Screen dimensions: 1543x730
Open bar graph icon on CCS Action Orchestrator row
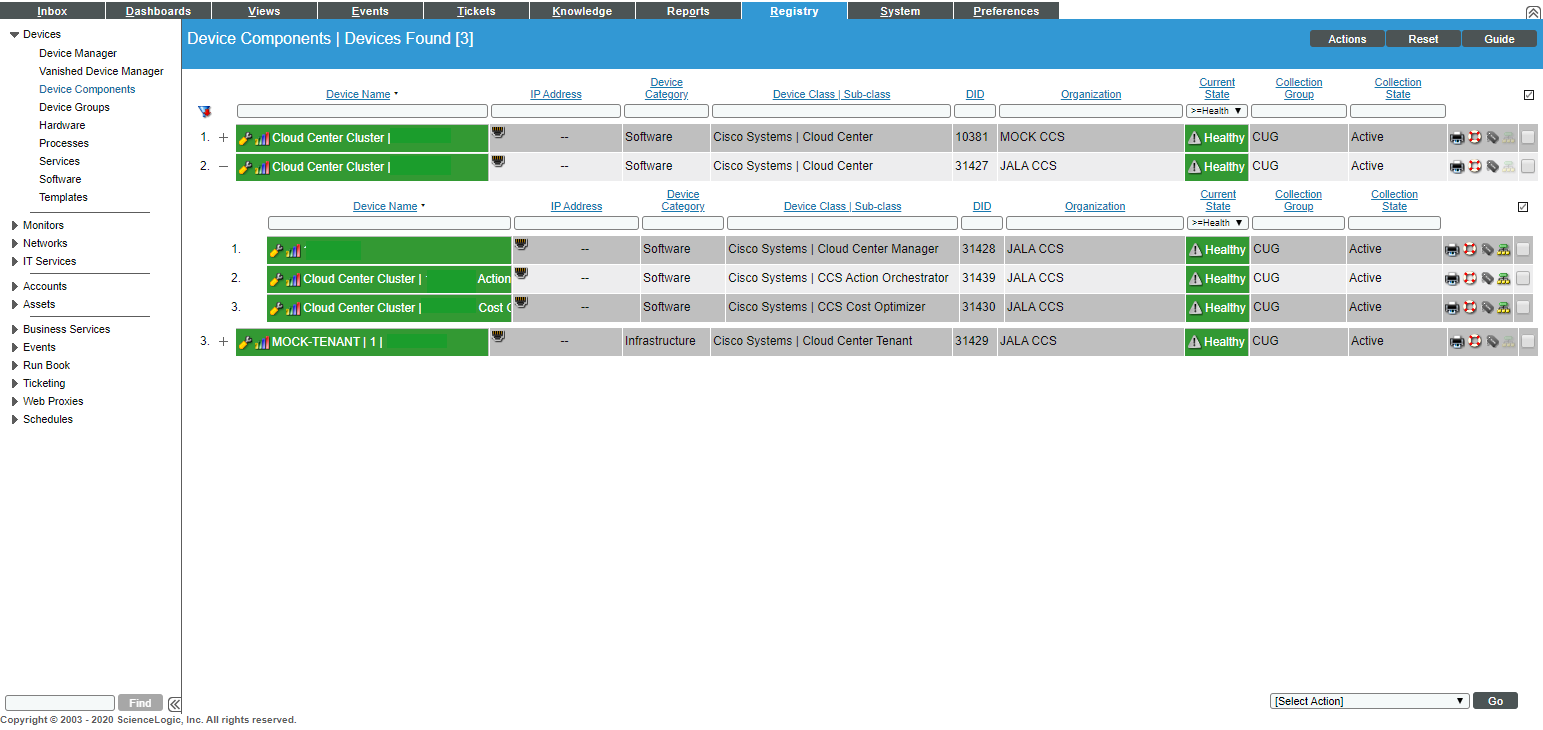293,280
